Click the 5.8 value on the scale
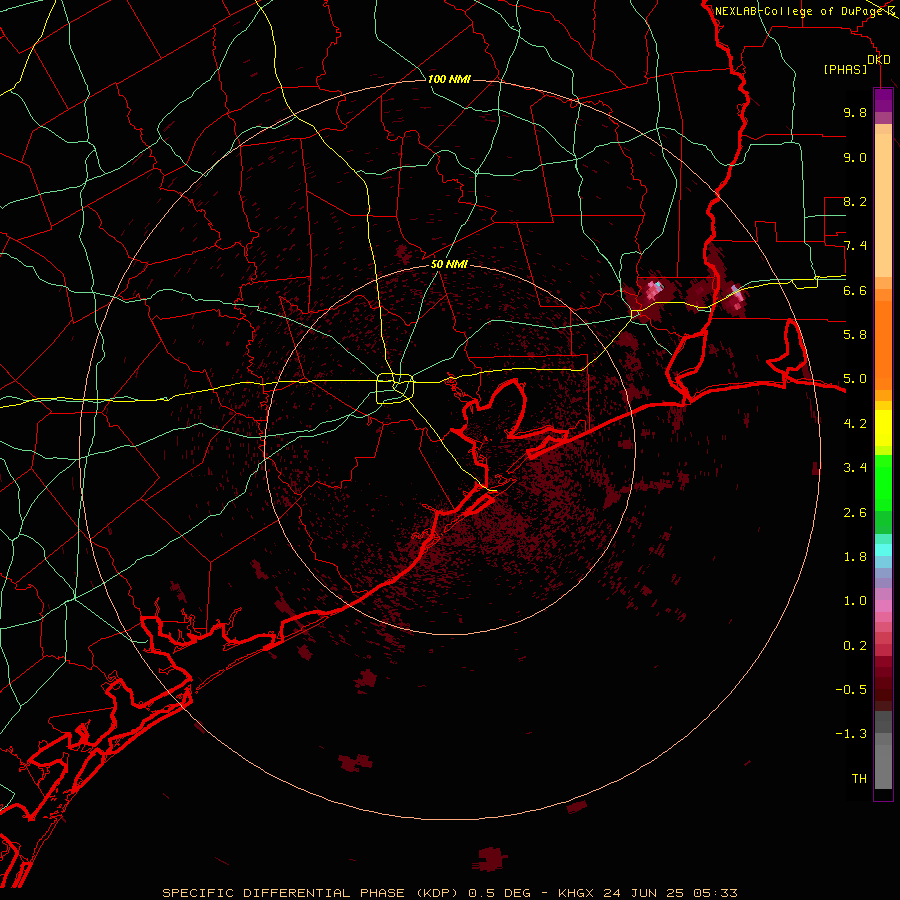The height and width of the screenshot is (900, 900). coord(855,335)
